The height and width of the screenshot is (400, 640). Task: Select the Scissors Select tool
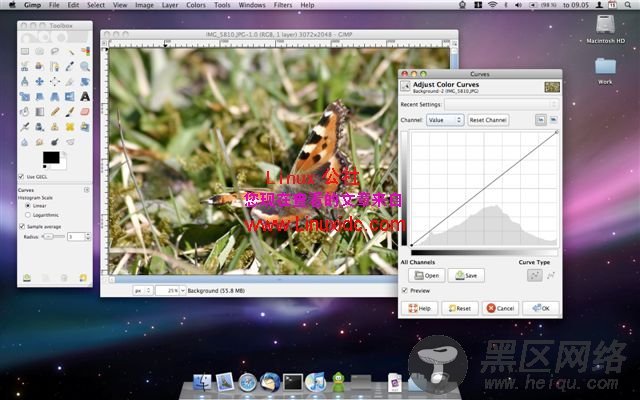click(x=25, y=67)
